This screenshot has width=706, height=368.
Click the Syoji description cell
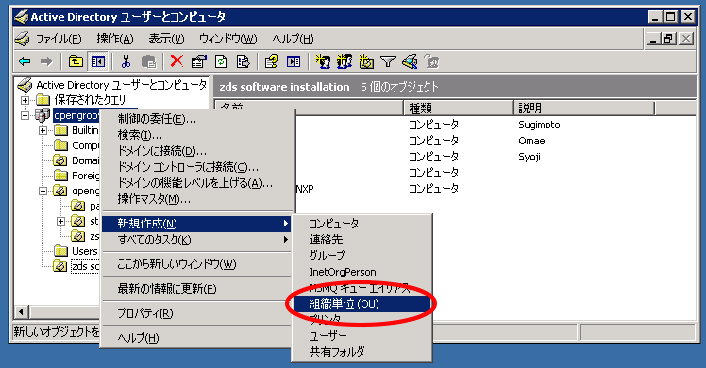tap(529, 157)
